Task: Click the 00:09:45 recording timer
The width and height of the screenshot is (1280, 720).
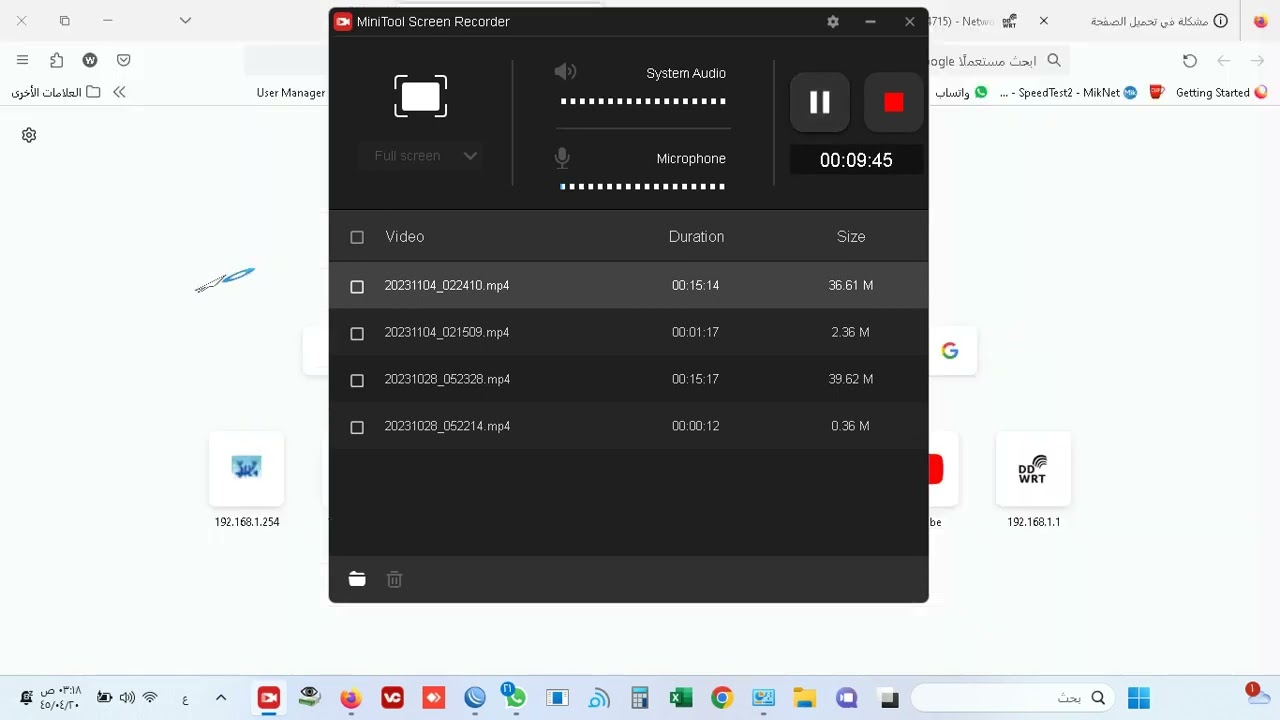Action: tap(856, 160)
